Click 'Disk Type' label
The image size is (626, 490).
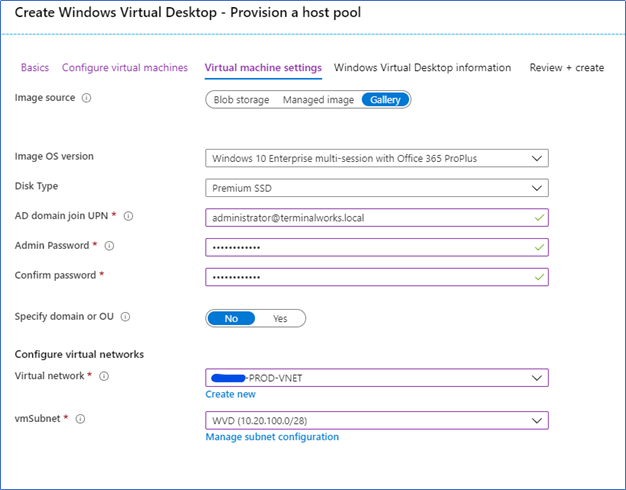pyautogui.click(x=36, y=186)
